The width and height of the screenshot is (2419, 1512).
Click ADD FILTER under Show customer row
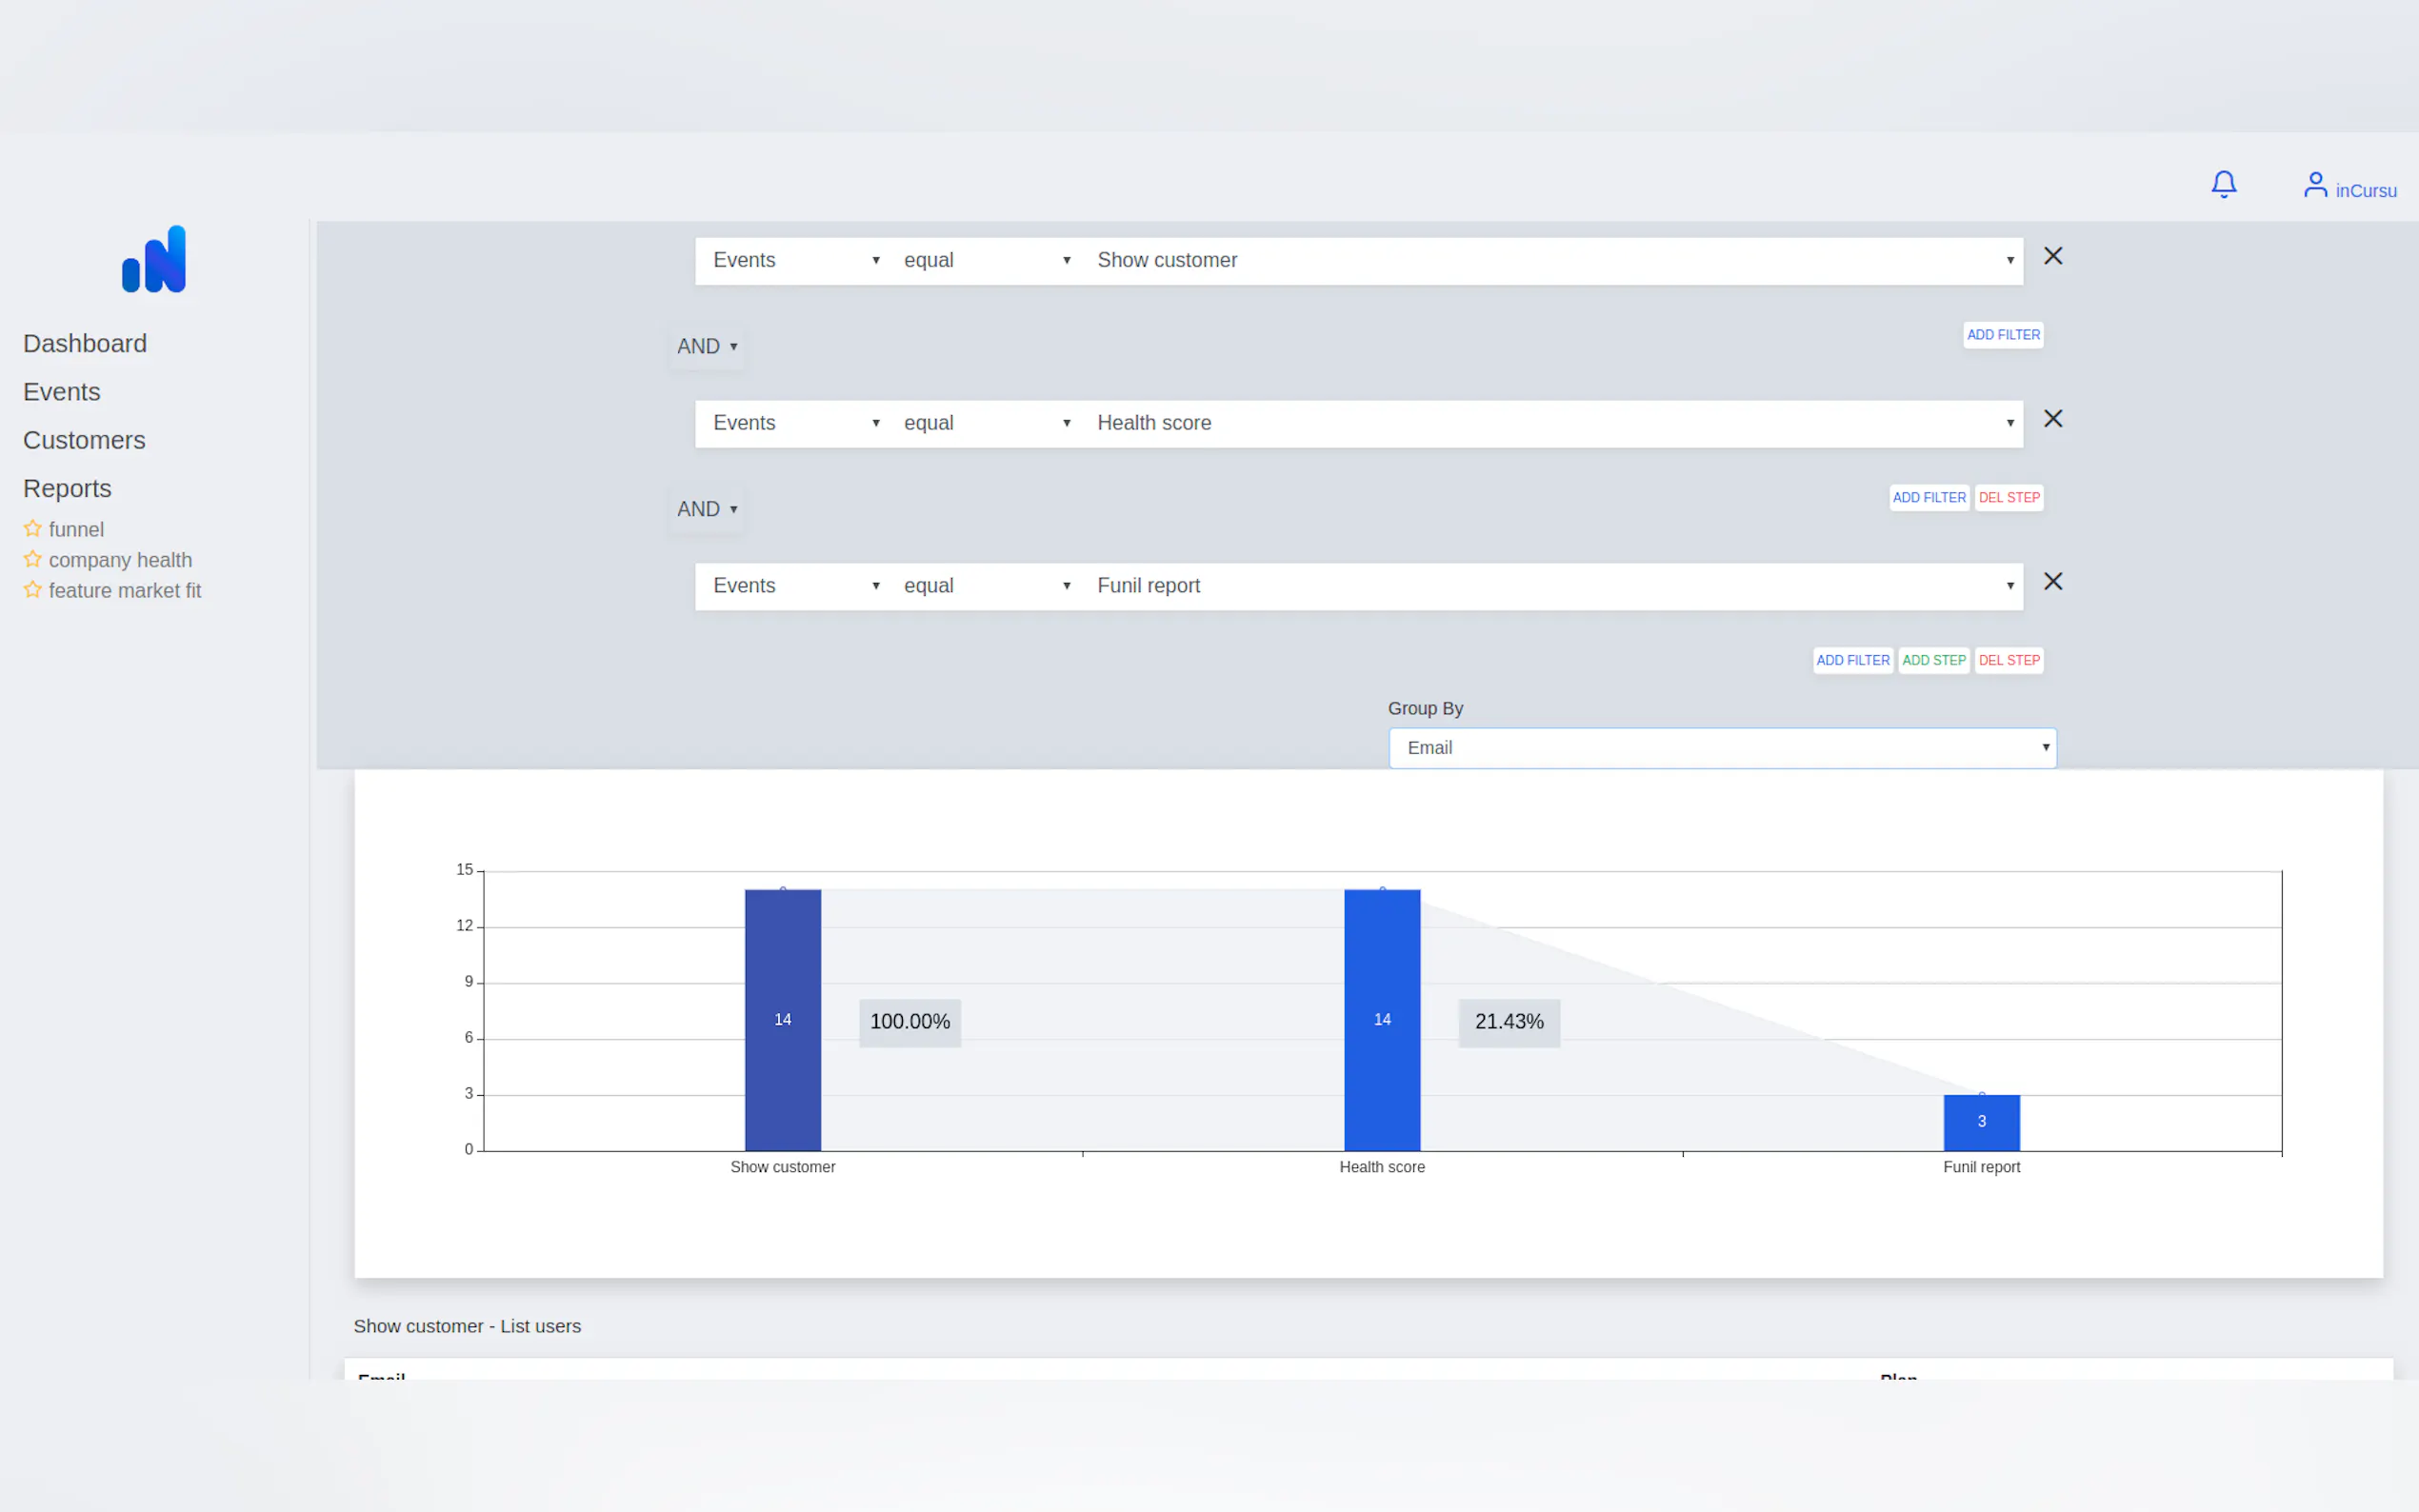(x=2002, y=335)
